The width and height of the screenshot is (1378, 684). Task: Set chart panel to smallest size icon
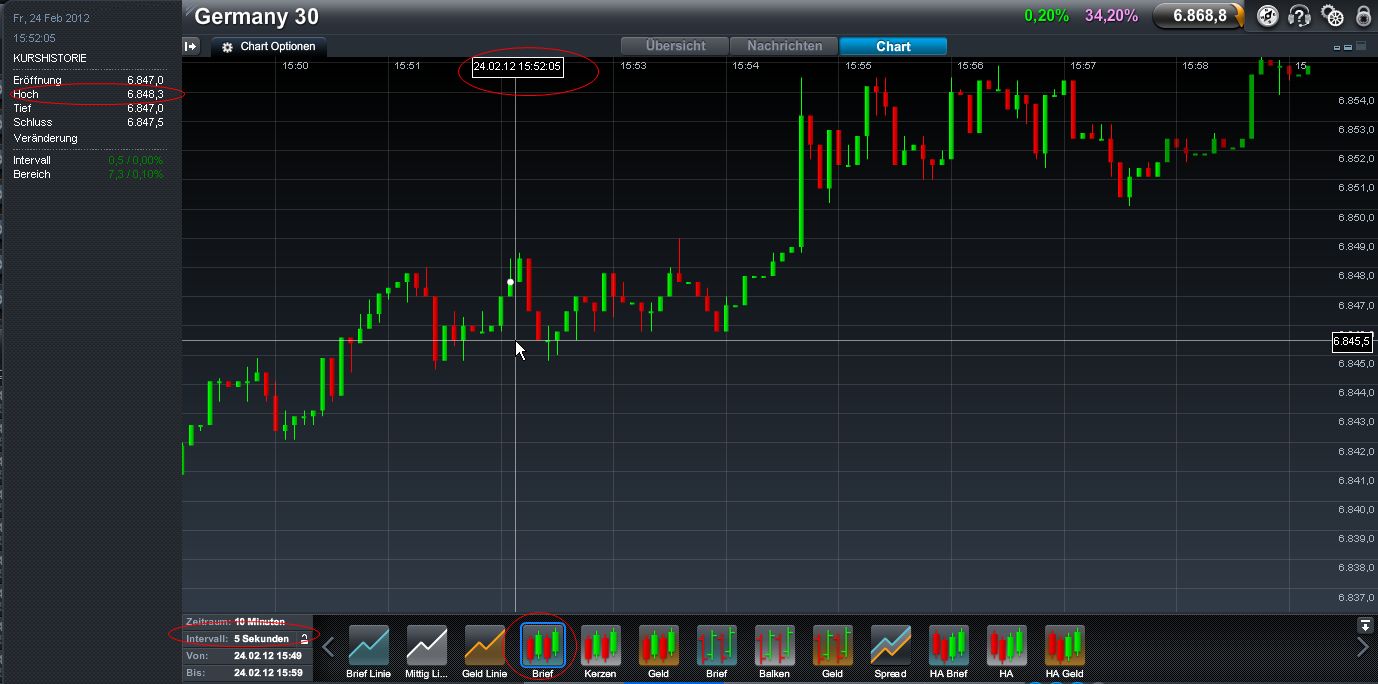pyautogui.click(x=1338, y=47)
